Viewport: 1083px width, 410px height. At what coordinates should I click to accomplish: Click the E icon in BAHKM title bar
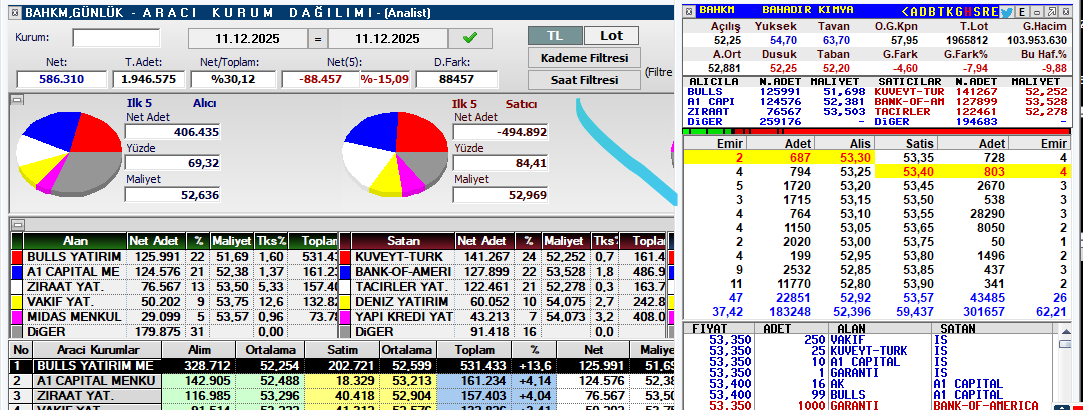tap(1022, 12)
